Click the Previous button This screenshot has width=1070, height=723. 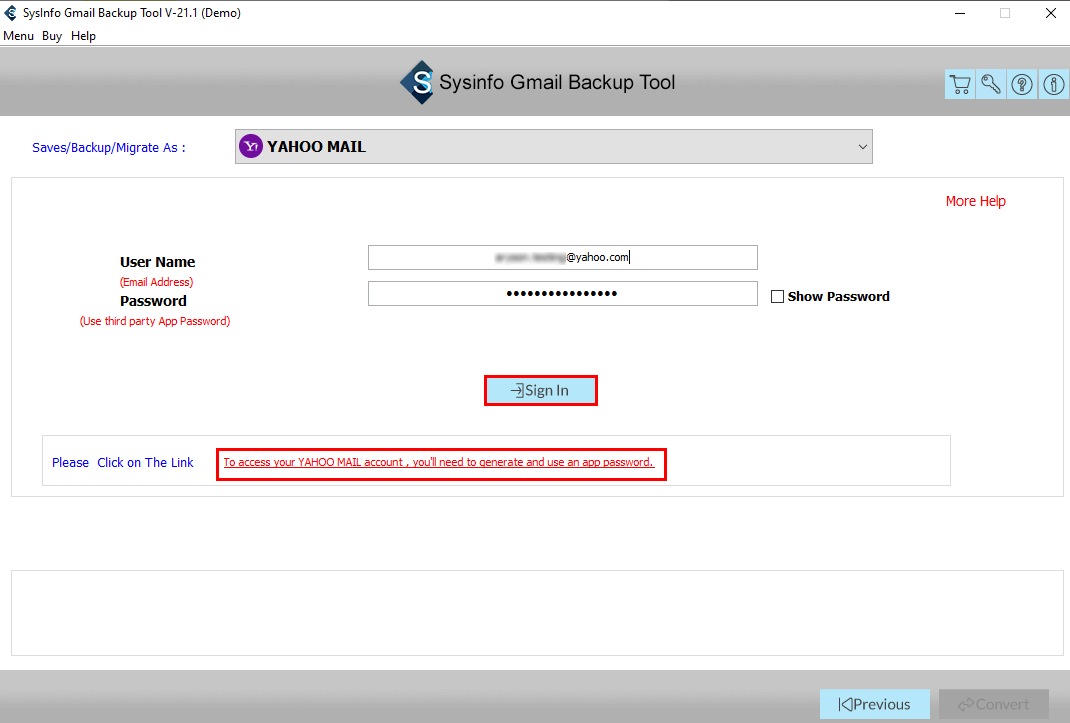(x=874, y=704)
